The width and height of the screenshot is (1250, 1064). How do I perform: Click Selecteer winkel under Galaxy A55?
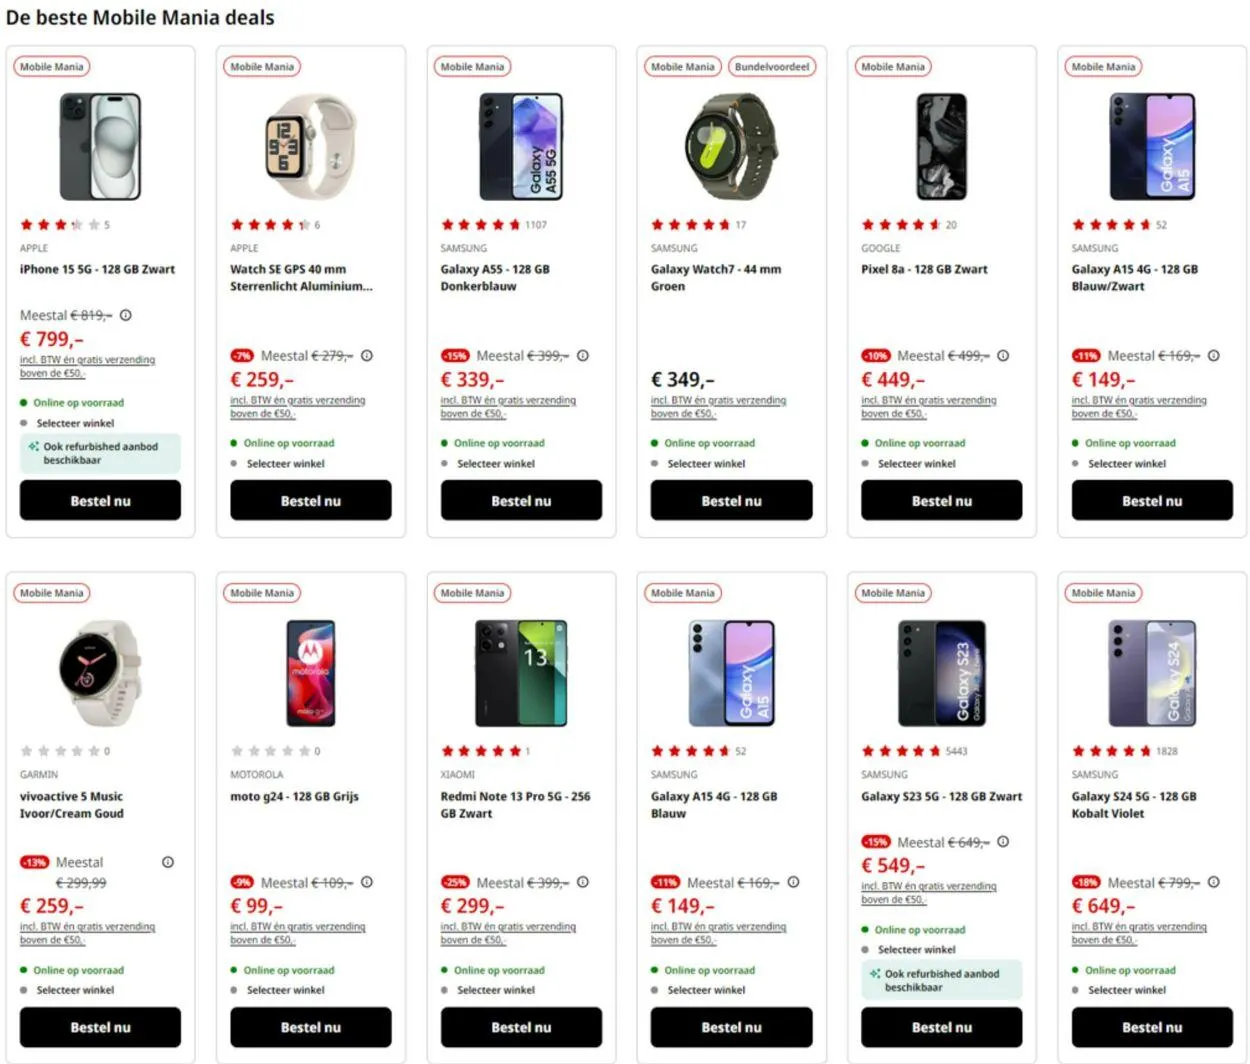(495, 464)
